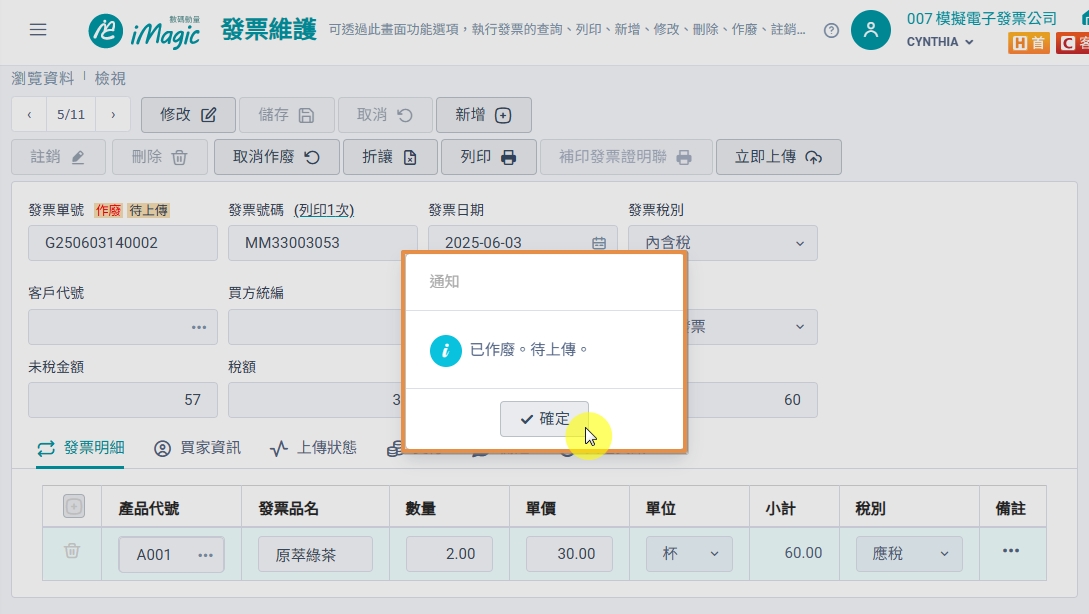The width and height of the screenshot is (1089, 614).
Task: Go to the next invoice record
Action: point(113,115)
